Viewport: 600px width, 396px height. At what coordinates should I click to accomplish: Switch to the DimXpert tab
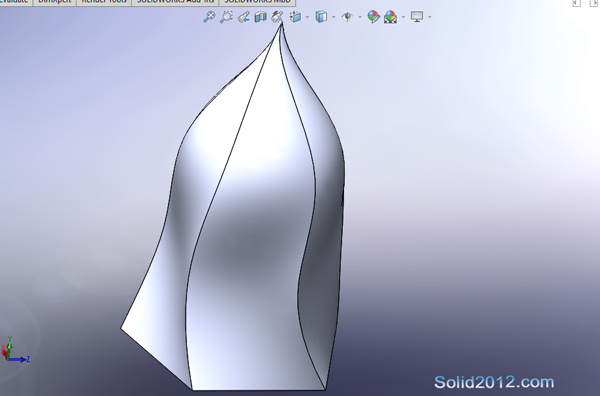click(55, 2)
